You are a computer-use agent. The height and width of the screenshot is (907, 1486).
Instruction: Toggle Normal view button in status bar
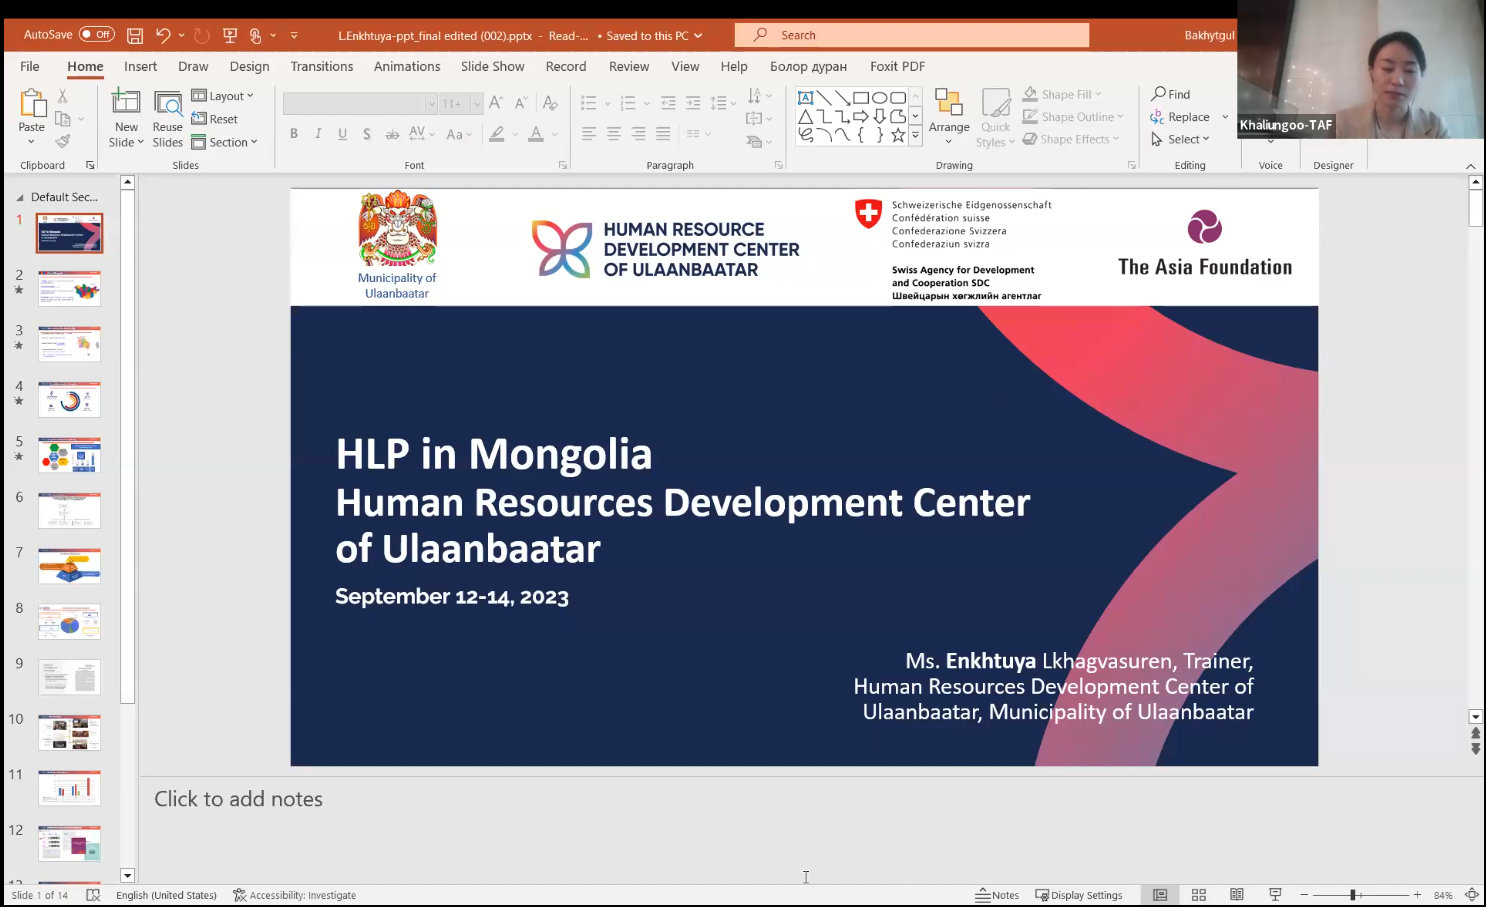point(1160,895)
